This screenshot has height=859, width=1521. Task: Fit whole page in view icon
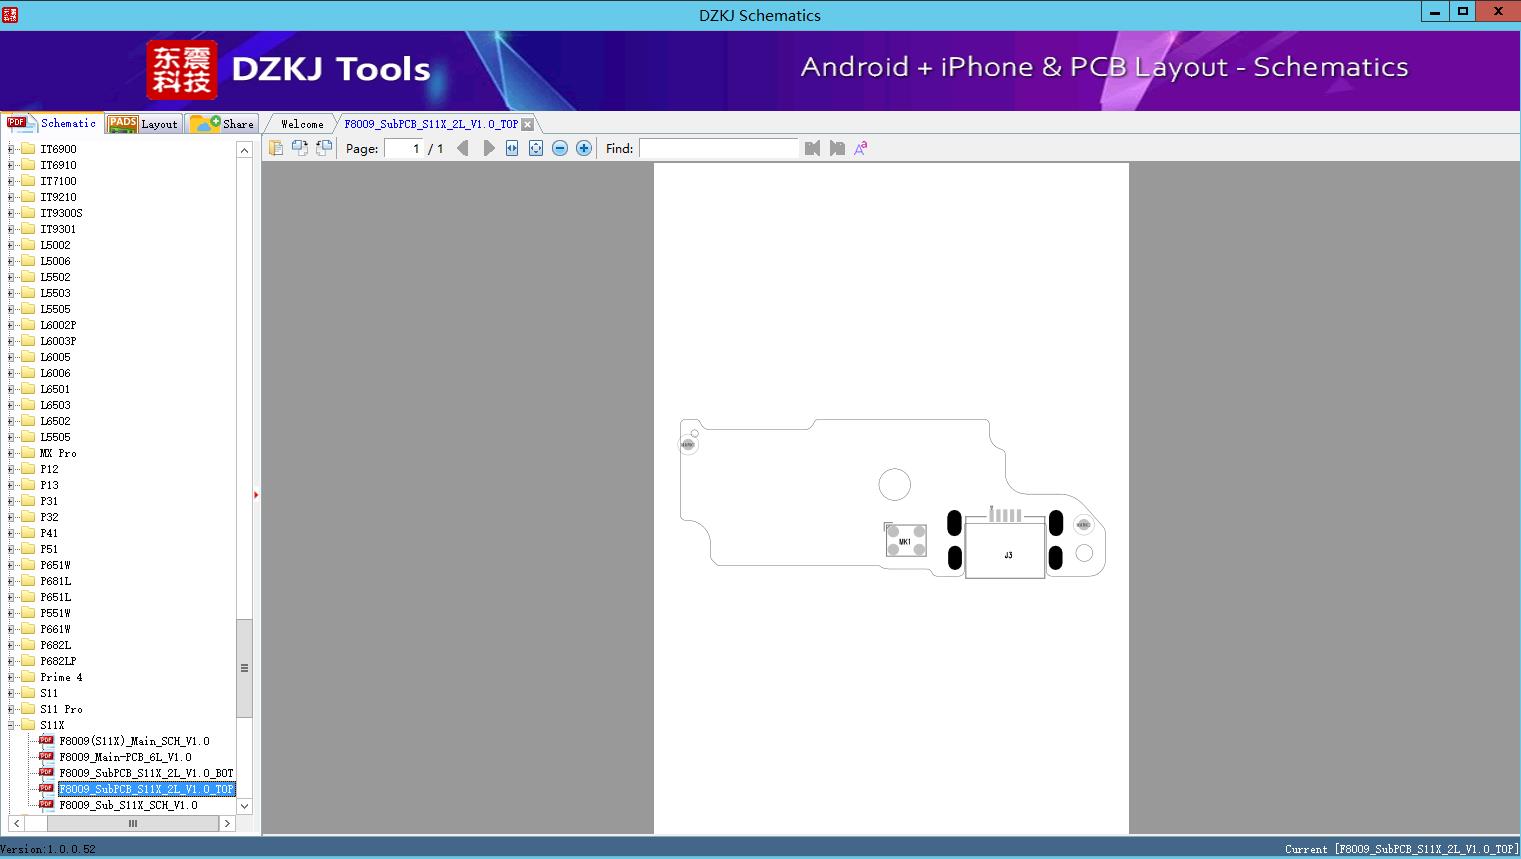tap(536, 148)
